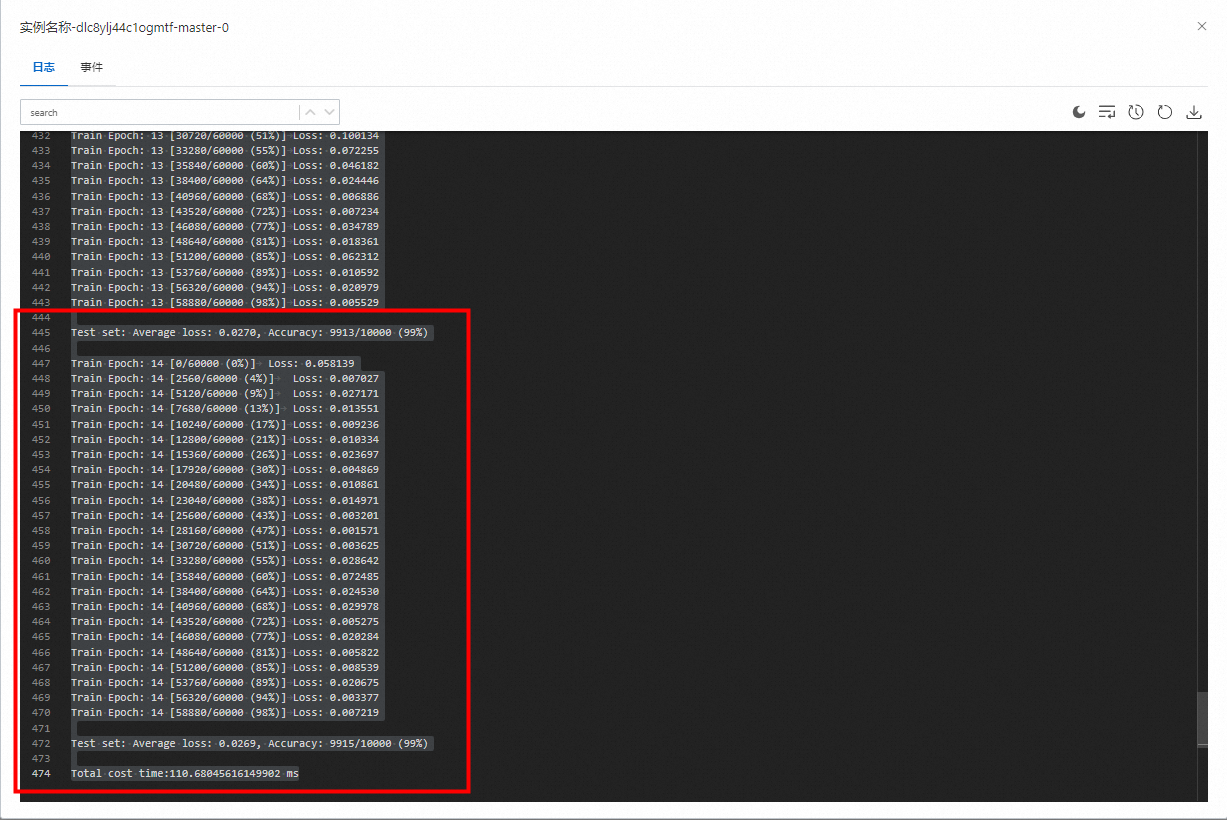Viewport: 1227px width, 820px height.
Task: Click Train Epoch 14 first log line
Action: click(x=215, y=363)
